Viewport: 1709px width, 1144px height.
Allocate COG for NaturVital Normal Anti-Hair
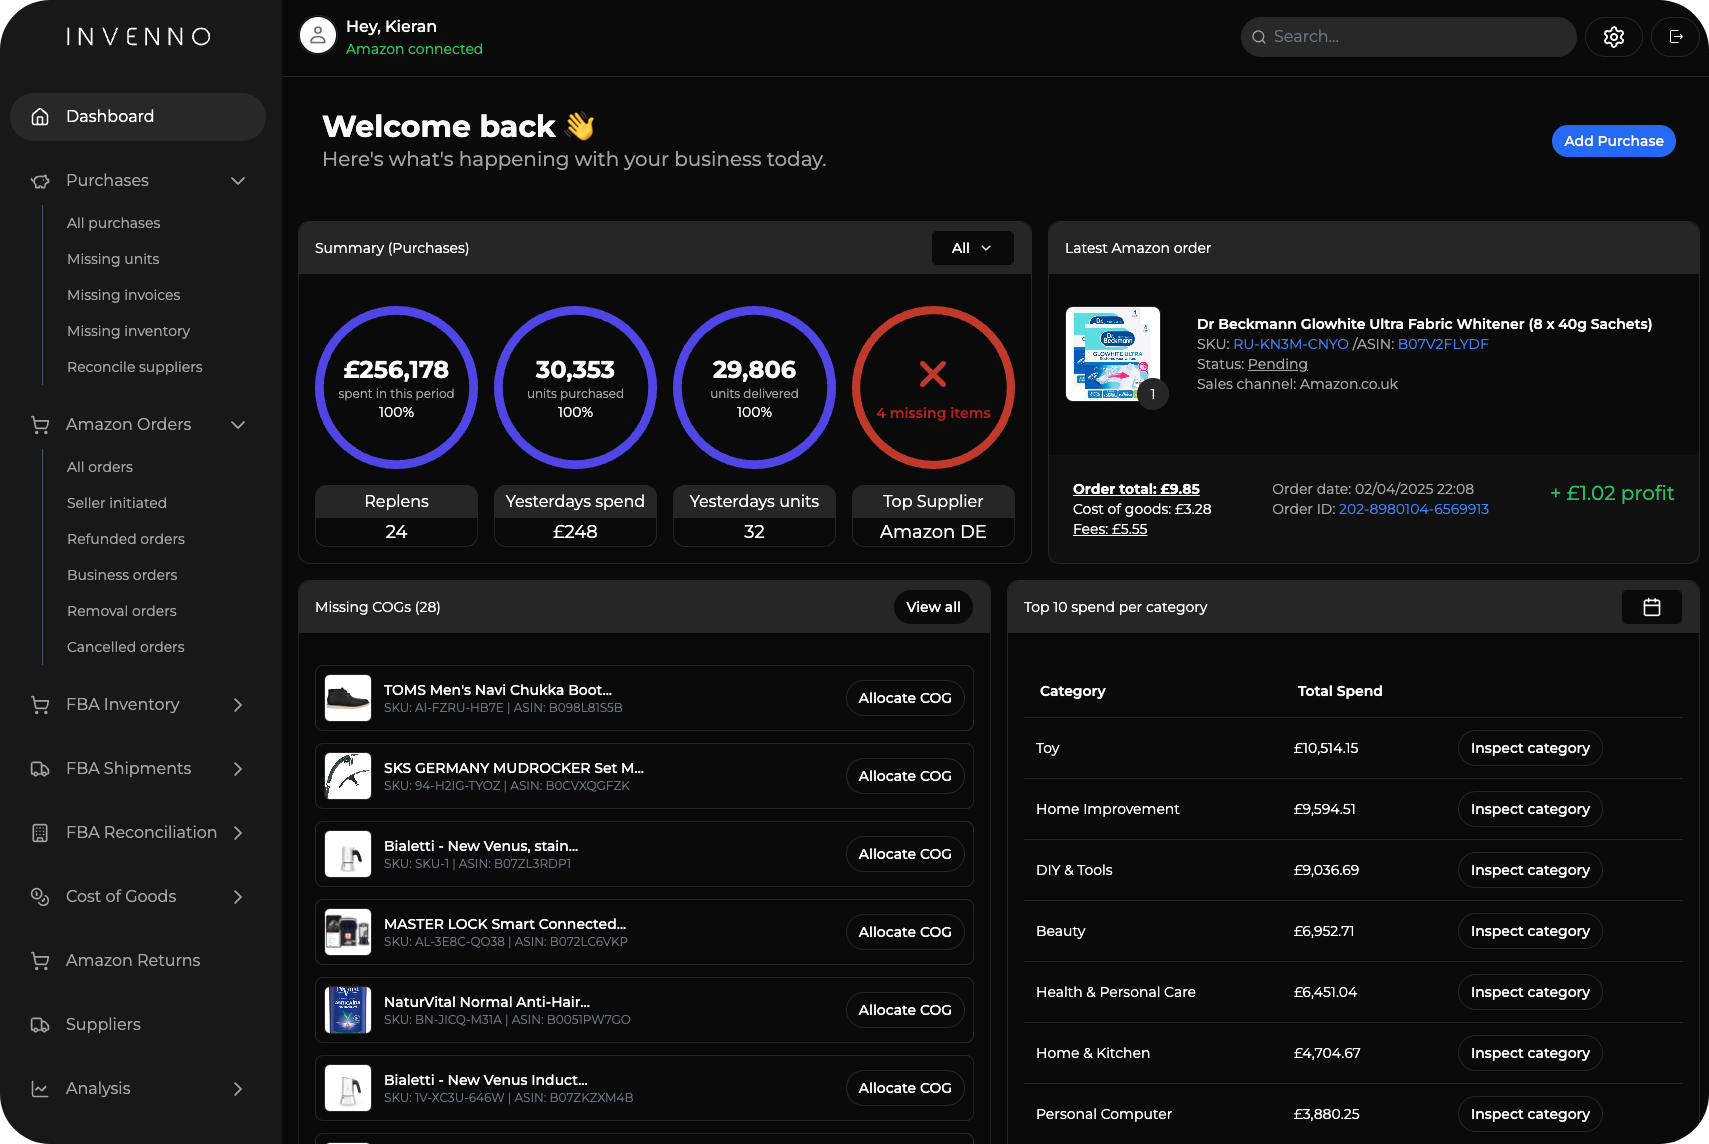[905, 1010]
